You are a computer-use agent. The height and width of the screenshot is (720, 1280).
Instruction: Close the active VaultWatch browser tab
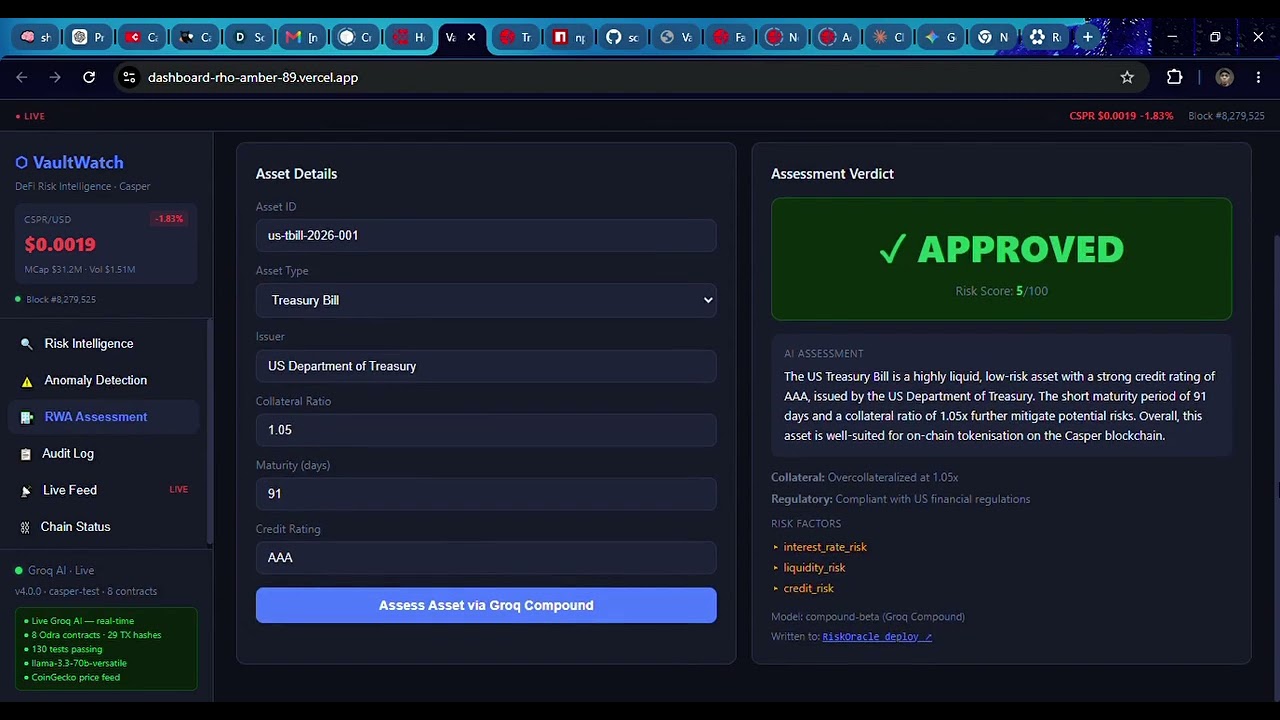(x=471, y=37)
